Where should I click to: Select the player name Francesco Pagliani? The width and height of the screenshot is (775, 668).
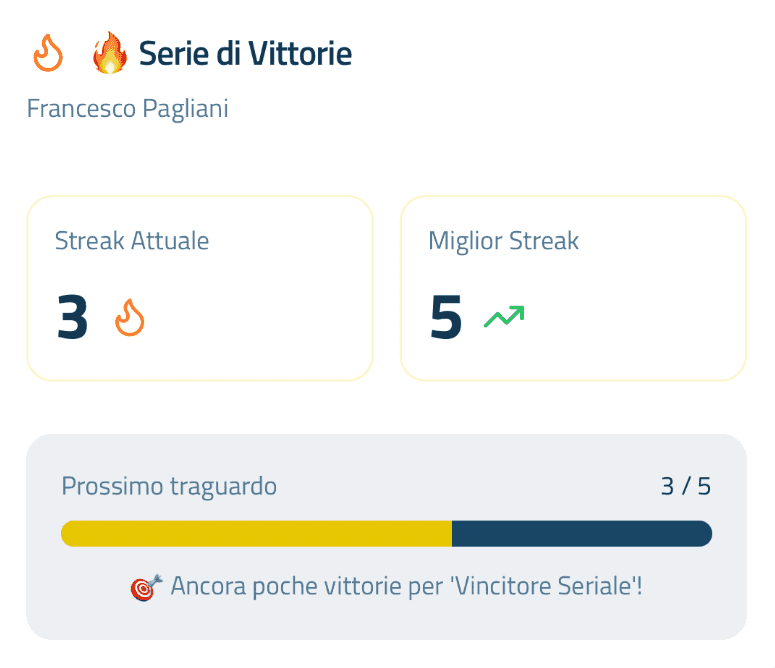pos(127,108)
